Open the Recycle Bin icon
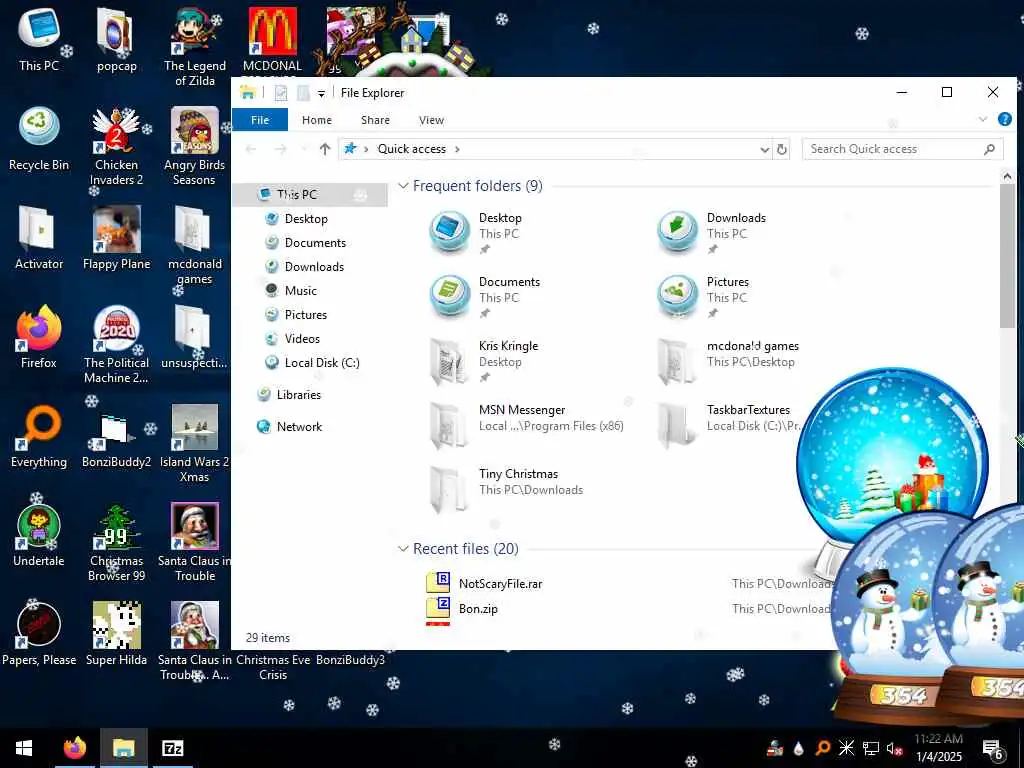The height and width of the screenshot is (768, 1024). point(39,140)
